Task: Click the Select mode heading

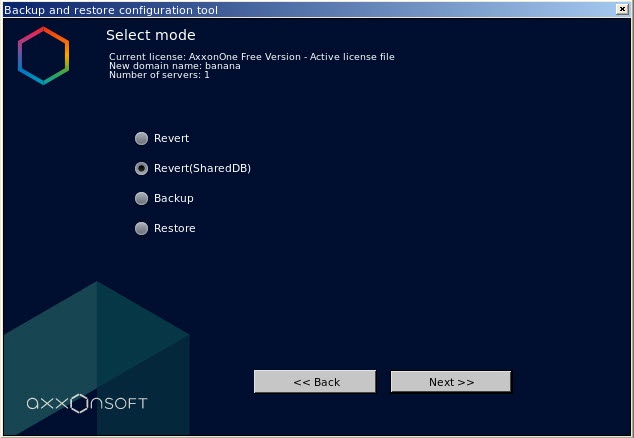Action: click(151, 35)
